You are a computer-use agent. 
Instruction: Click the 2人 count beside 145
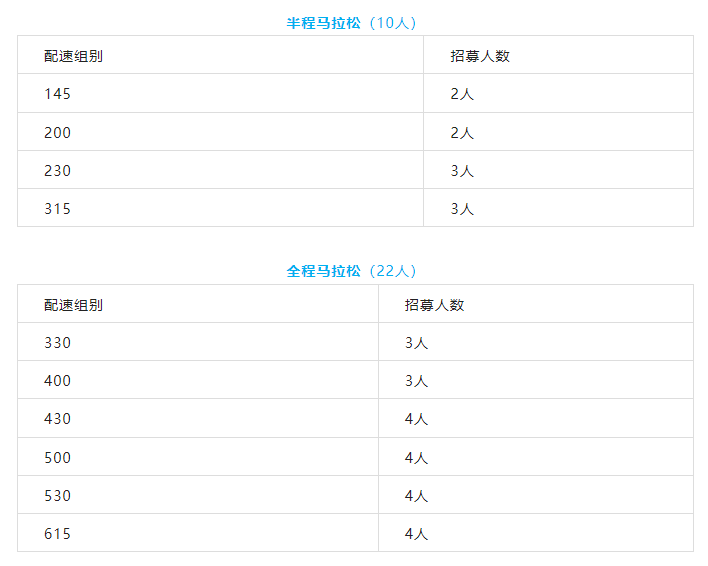(462, 94)
